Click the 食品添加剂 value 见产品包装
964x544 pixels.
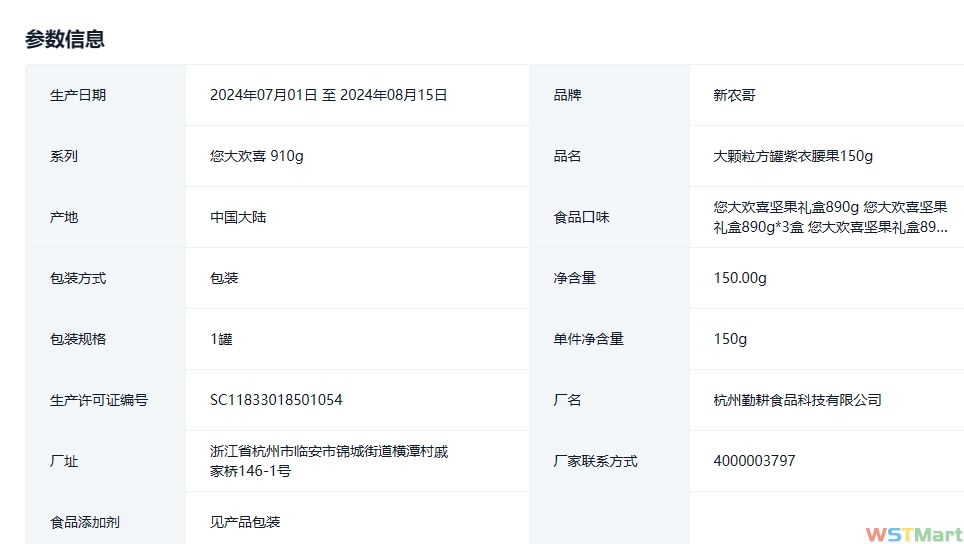pos(245,522)
